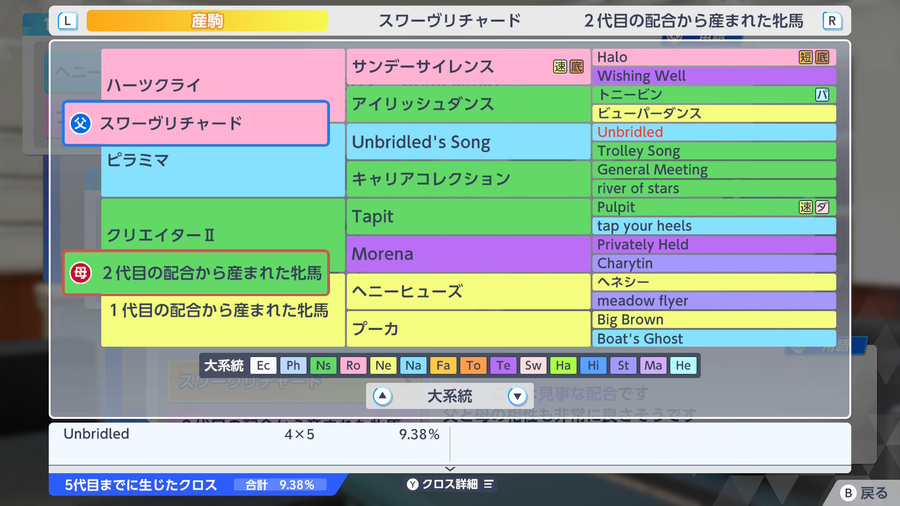Select キャリアコレクション pedigree cell
The image size is (900, 506).
(468, 179)
